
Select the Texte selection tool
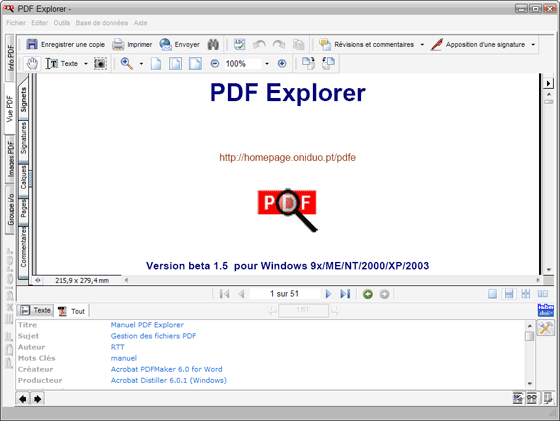tap(62, 64)
